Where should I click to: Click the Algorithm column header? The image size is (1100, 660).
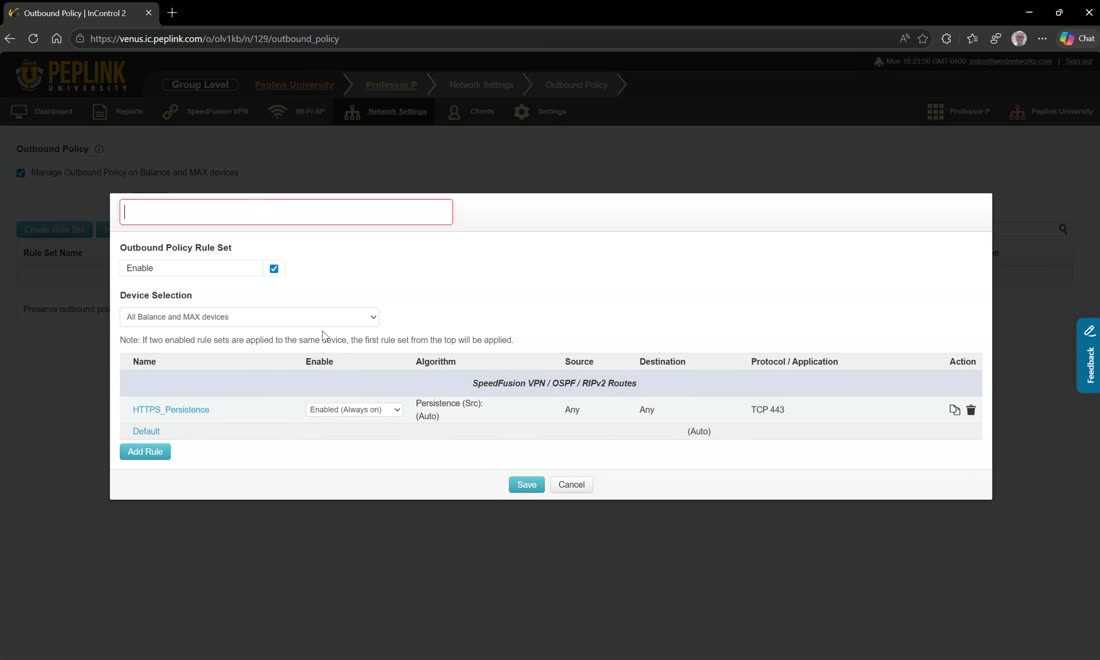436,362
